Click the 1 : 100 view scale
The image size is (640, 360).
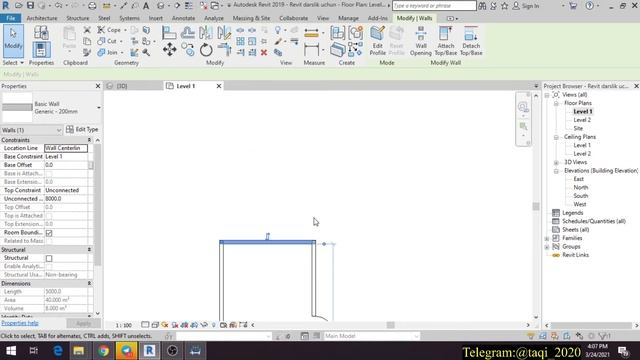point(123,325)
